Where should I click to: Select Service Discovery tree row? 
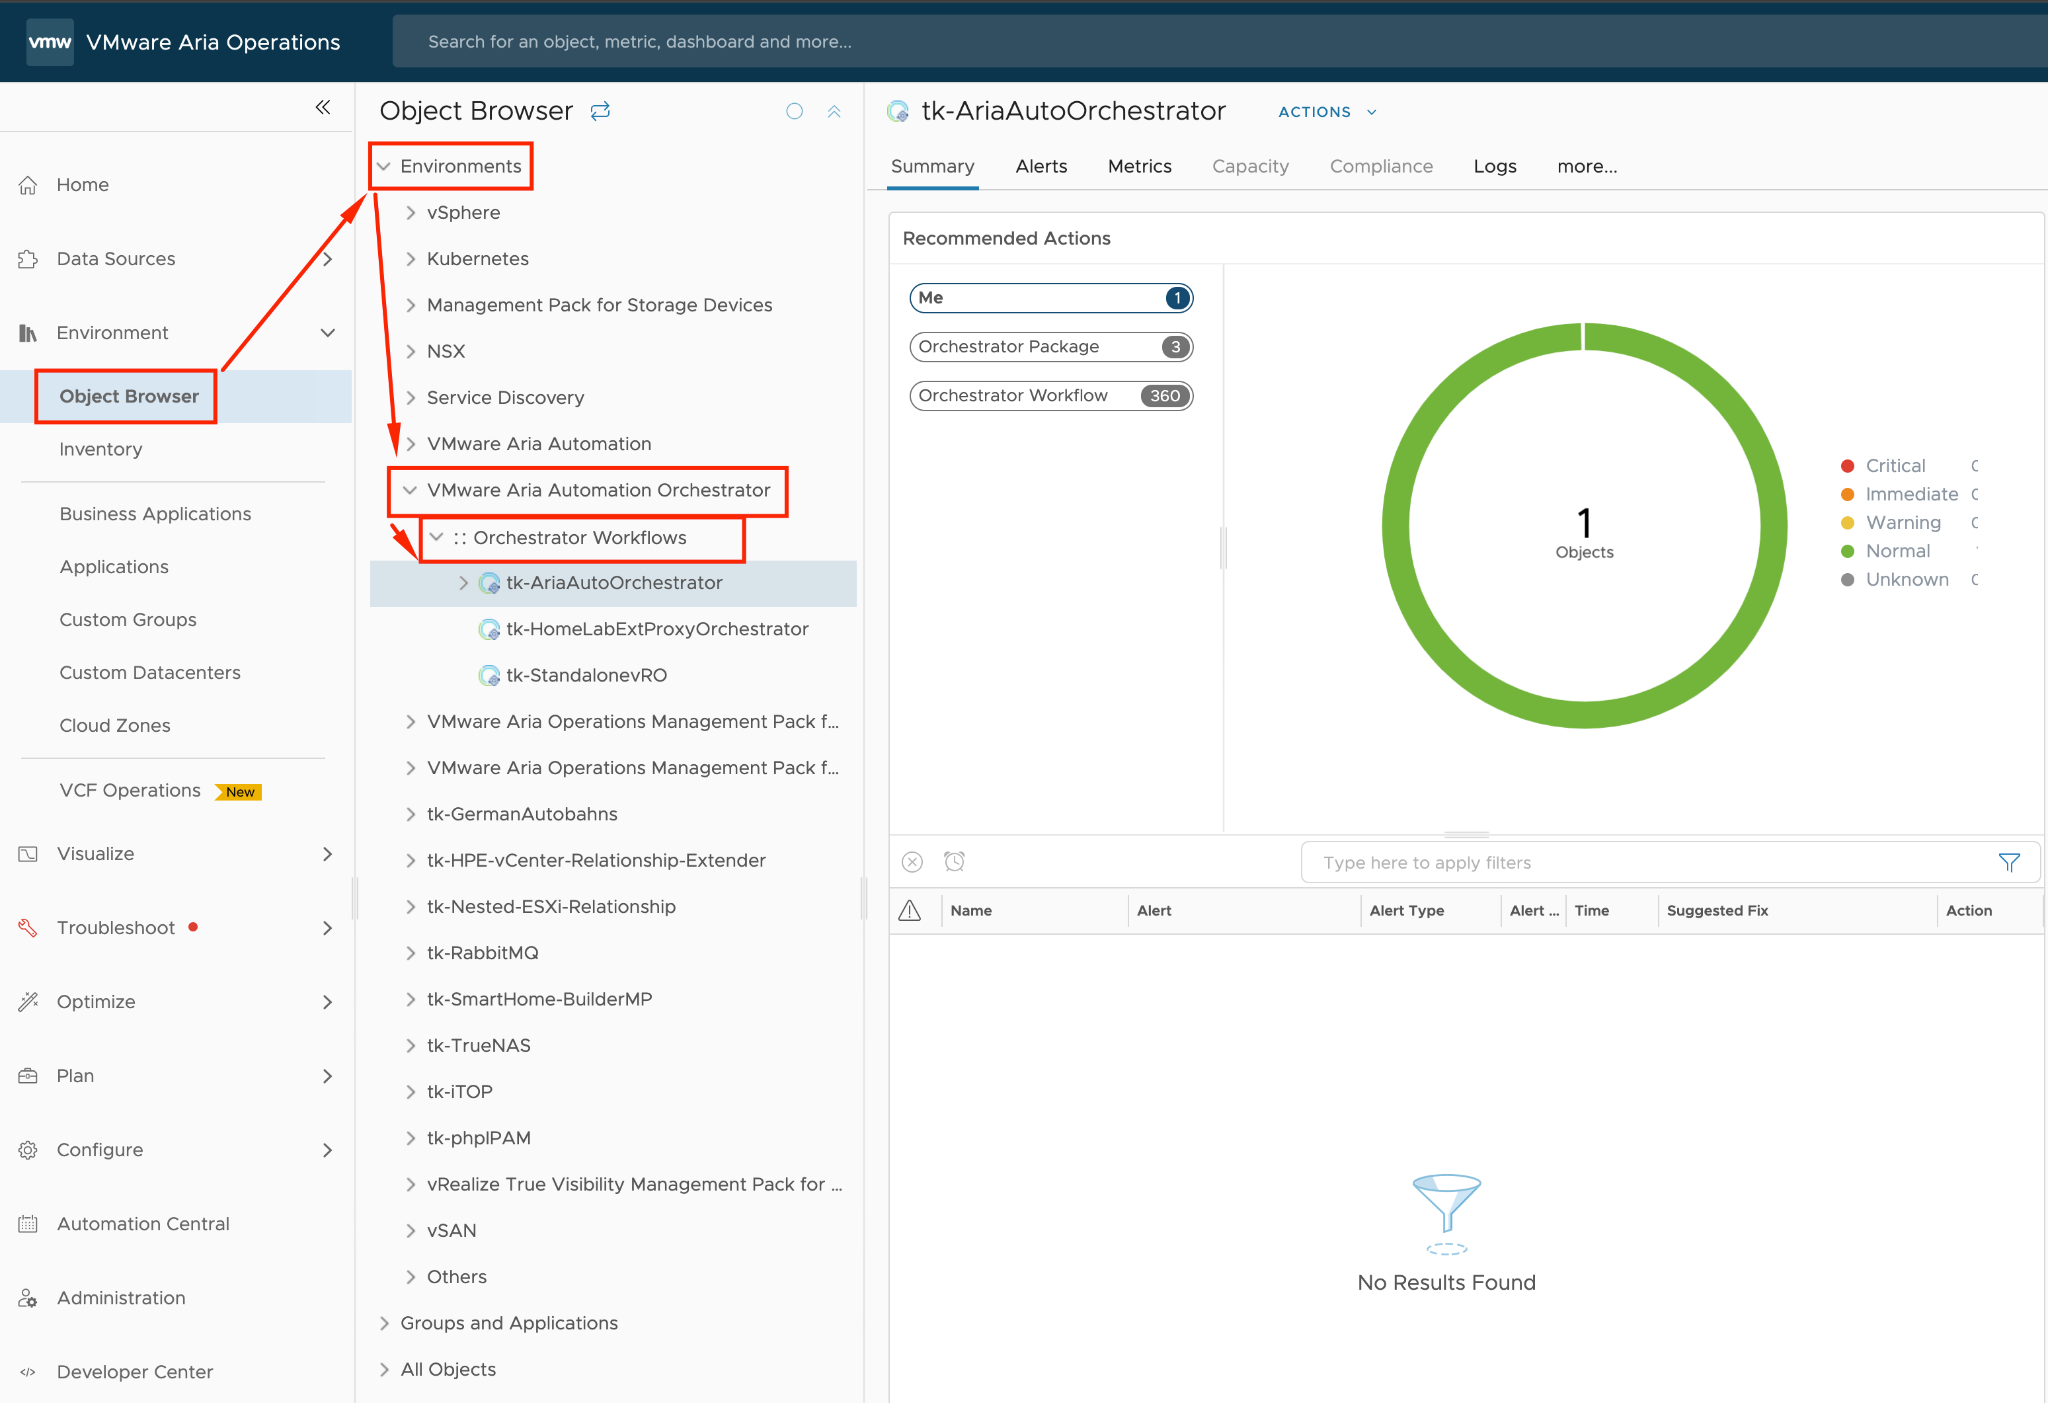coord(505,398)
